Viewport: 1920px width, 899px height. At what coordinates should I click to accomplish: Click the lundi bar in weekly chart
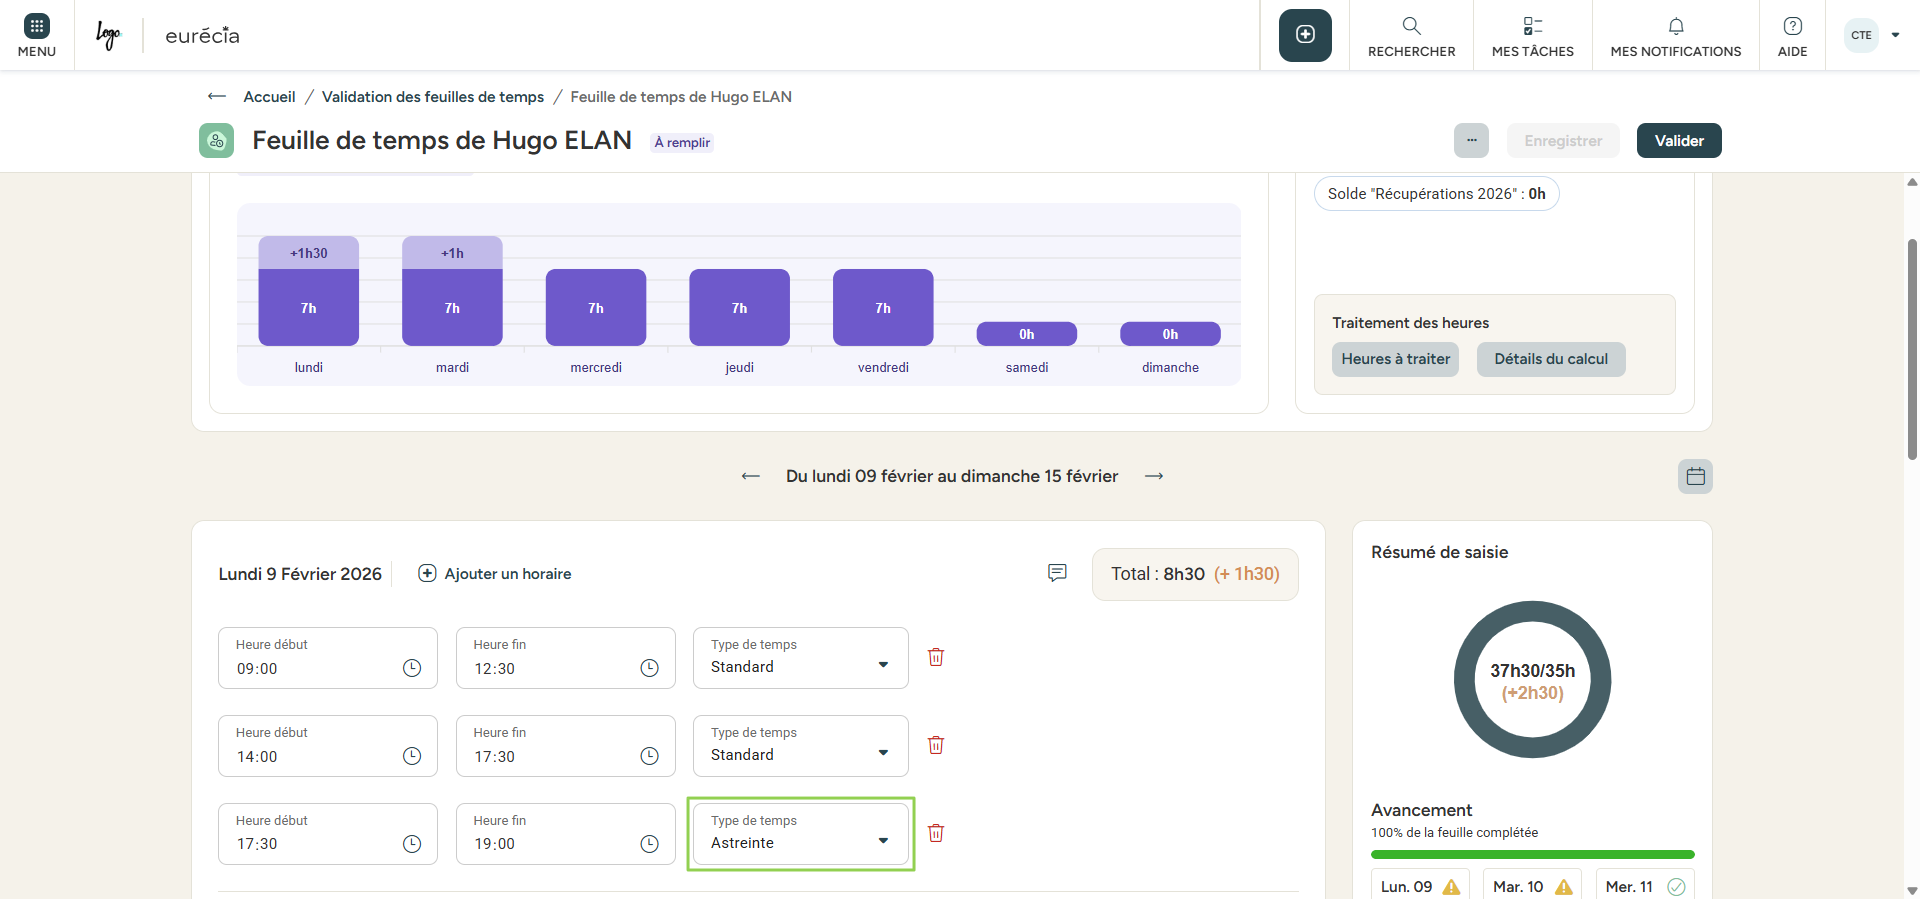click(309, 306)
